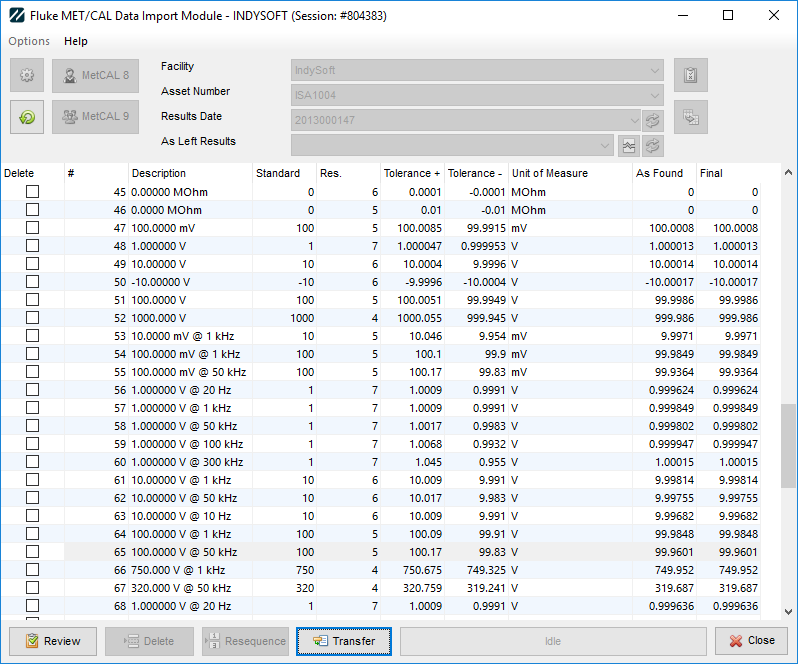
Task: Click the settings gear icon button
Action: [x=27, y=75]
